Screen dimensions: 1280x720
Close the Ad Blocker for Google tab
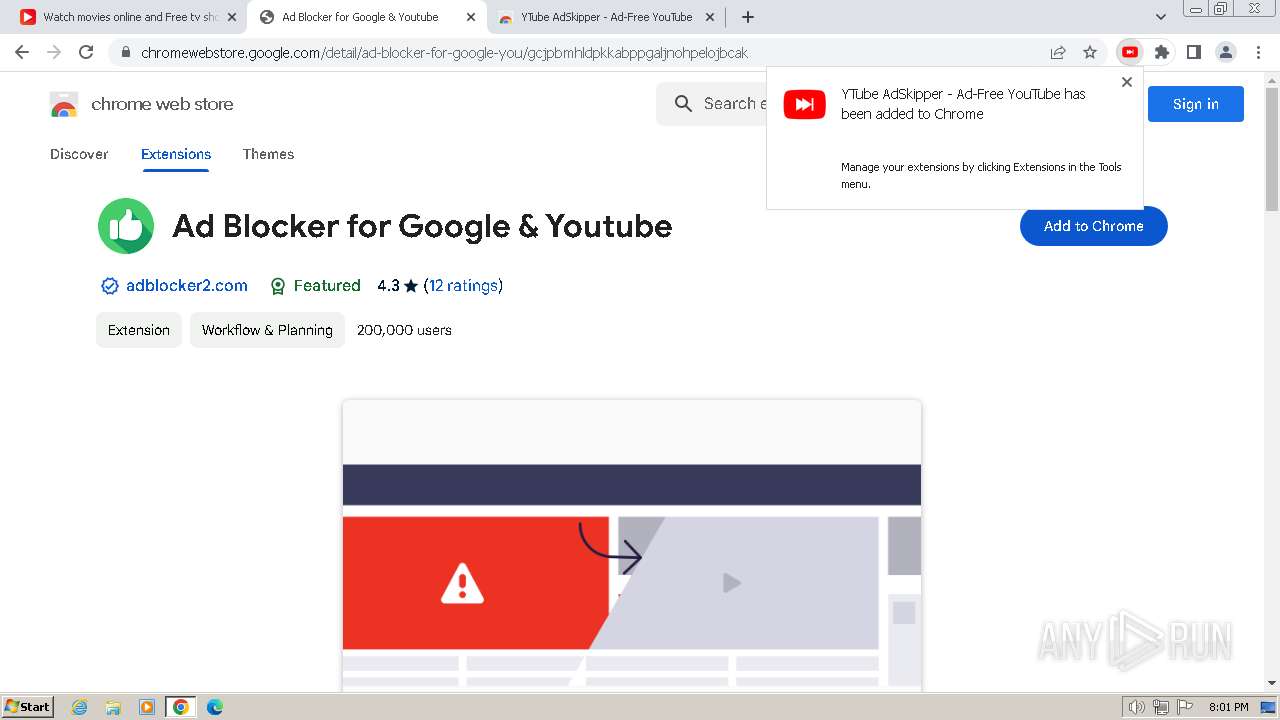point(471,17)
